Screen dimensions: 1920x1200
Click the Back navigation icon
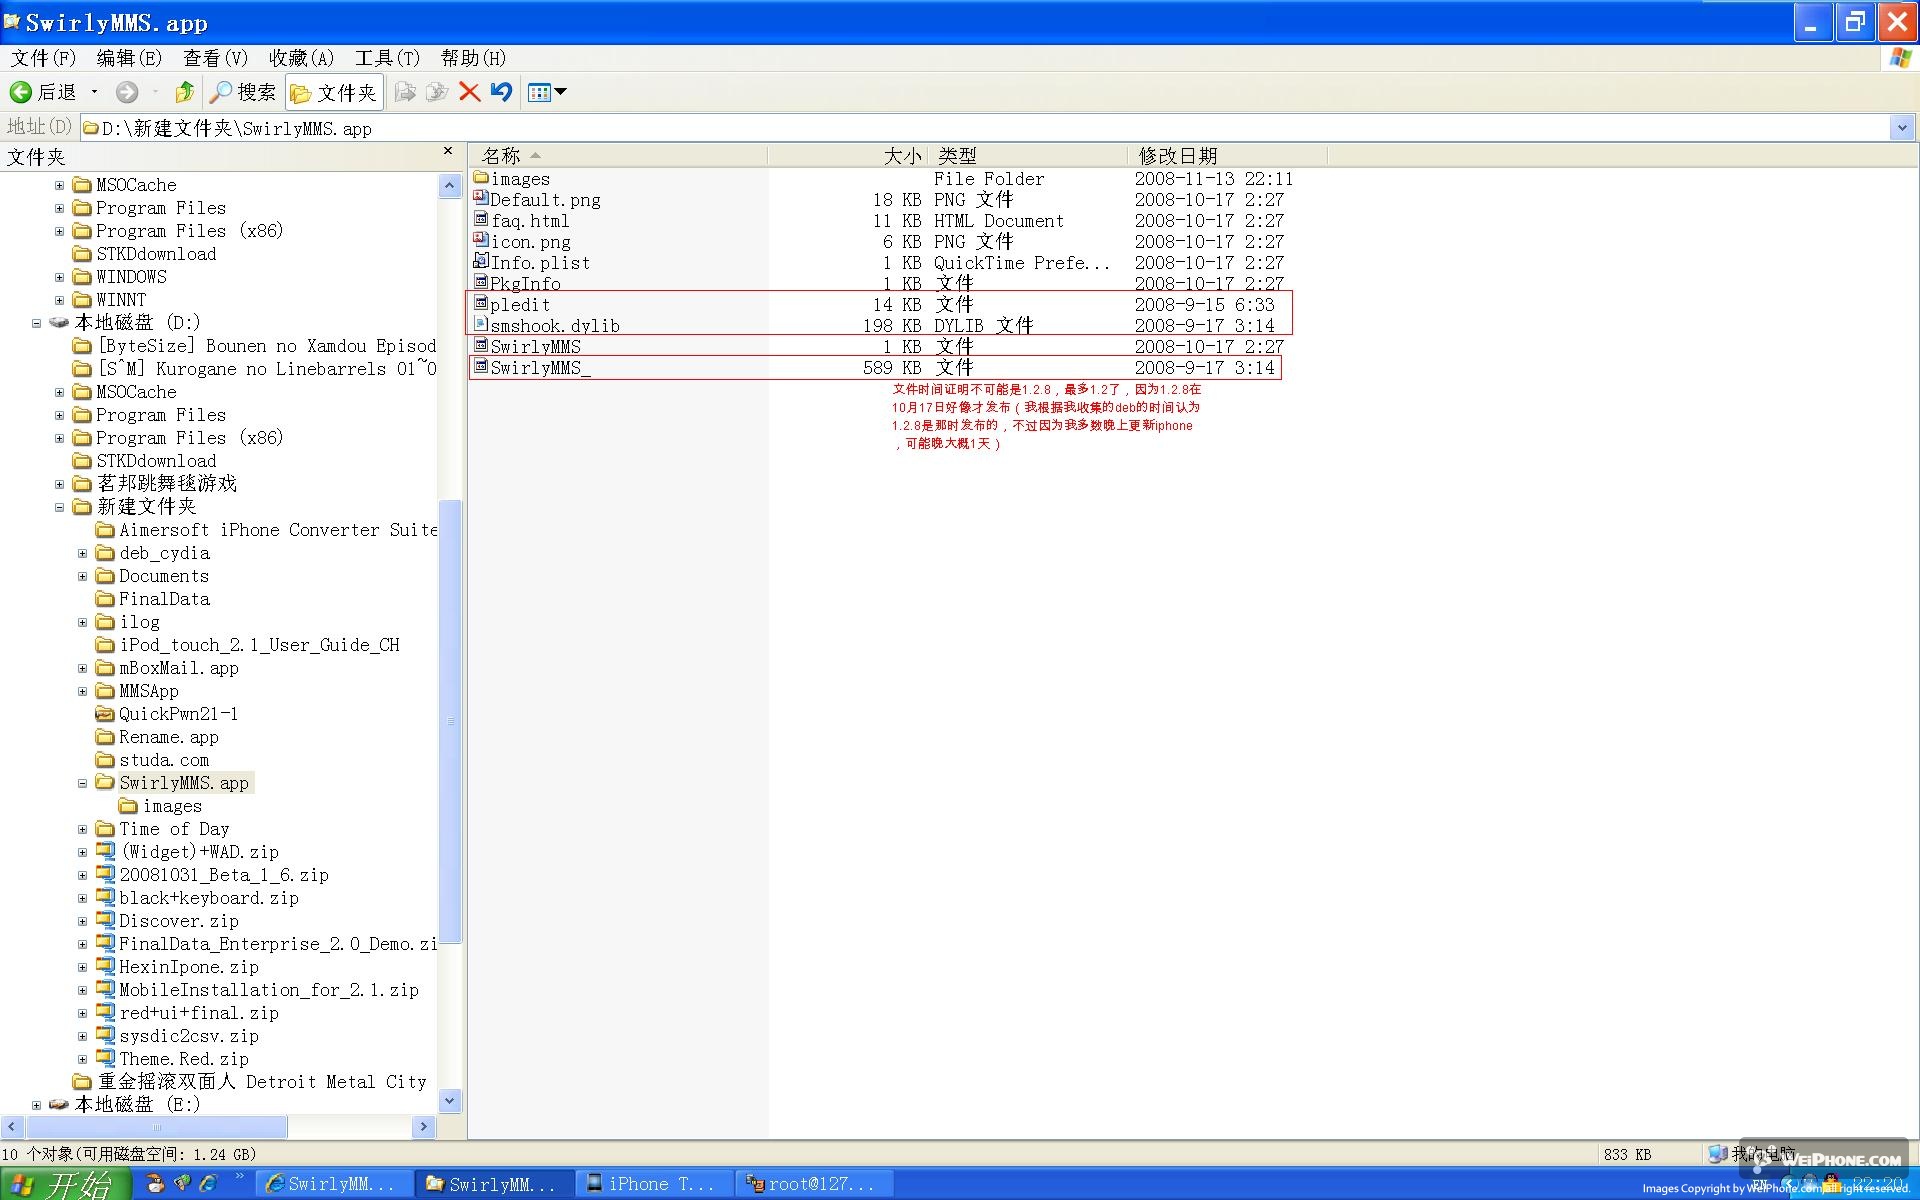(x=21, y=91)
